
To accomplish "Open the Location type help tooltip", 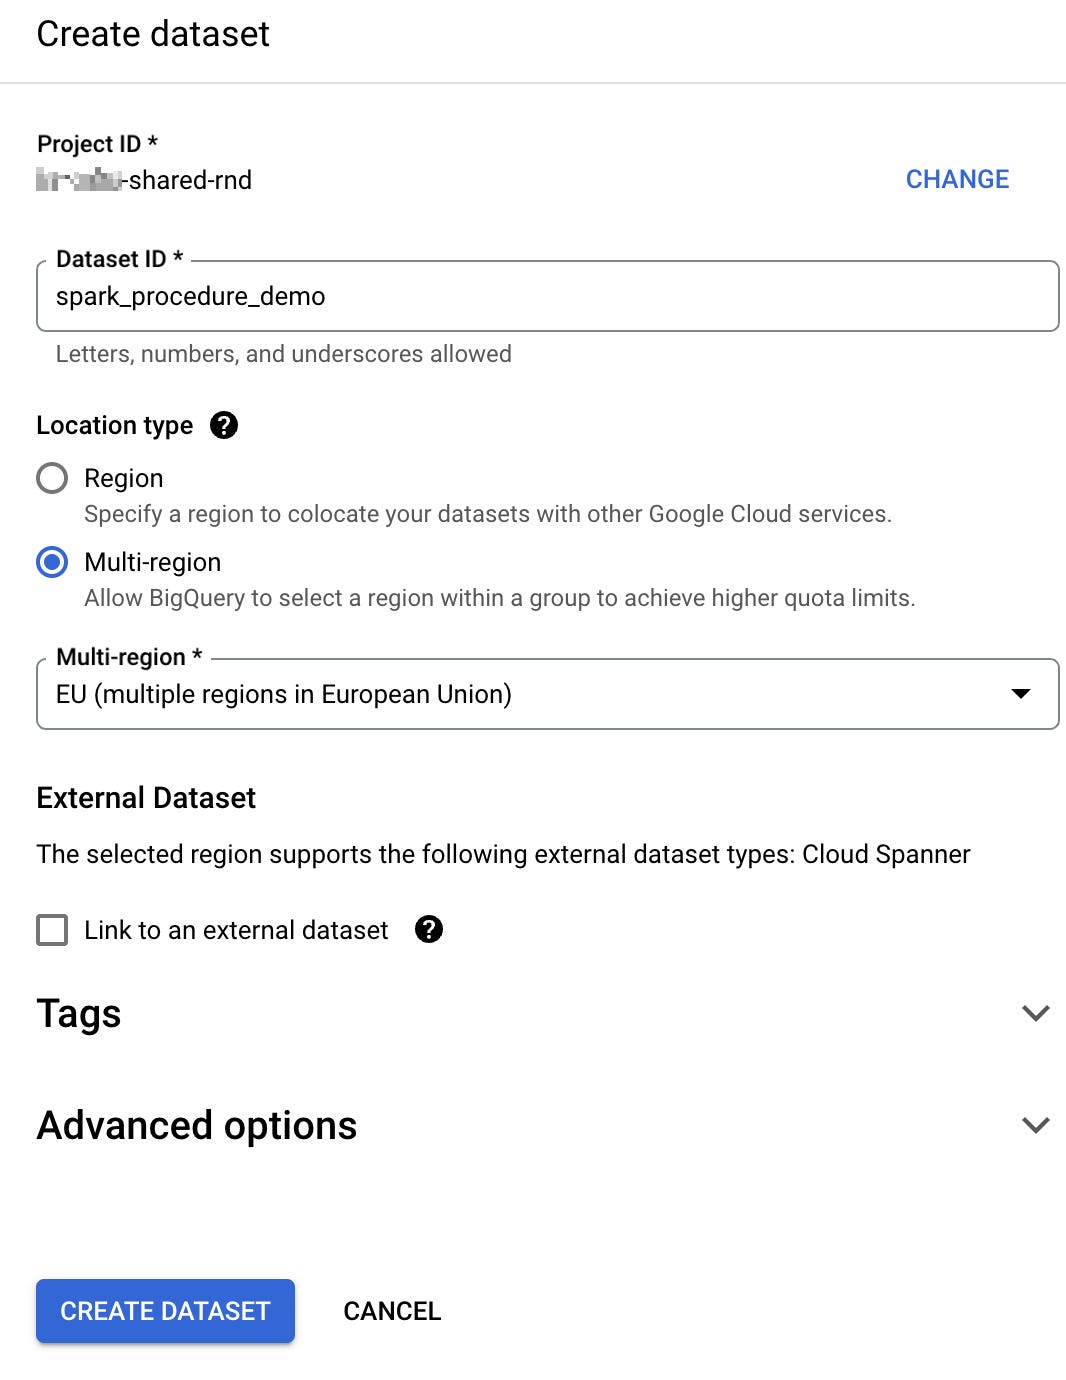I will click(x=224, y=425).
